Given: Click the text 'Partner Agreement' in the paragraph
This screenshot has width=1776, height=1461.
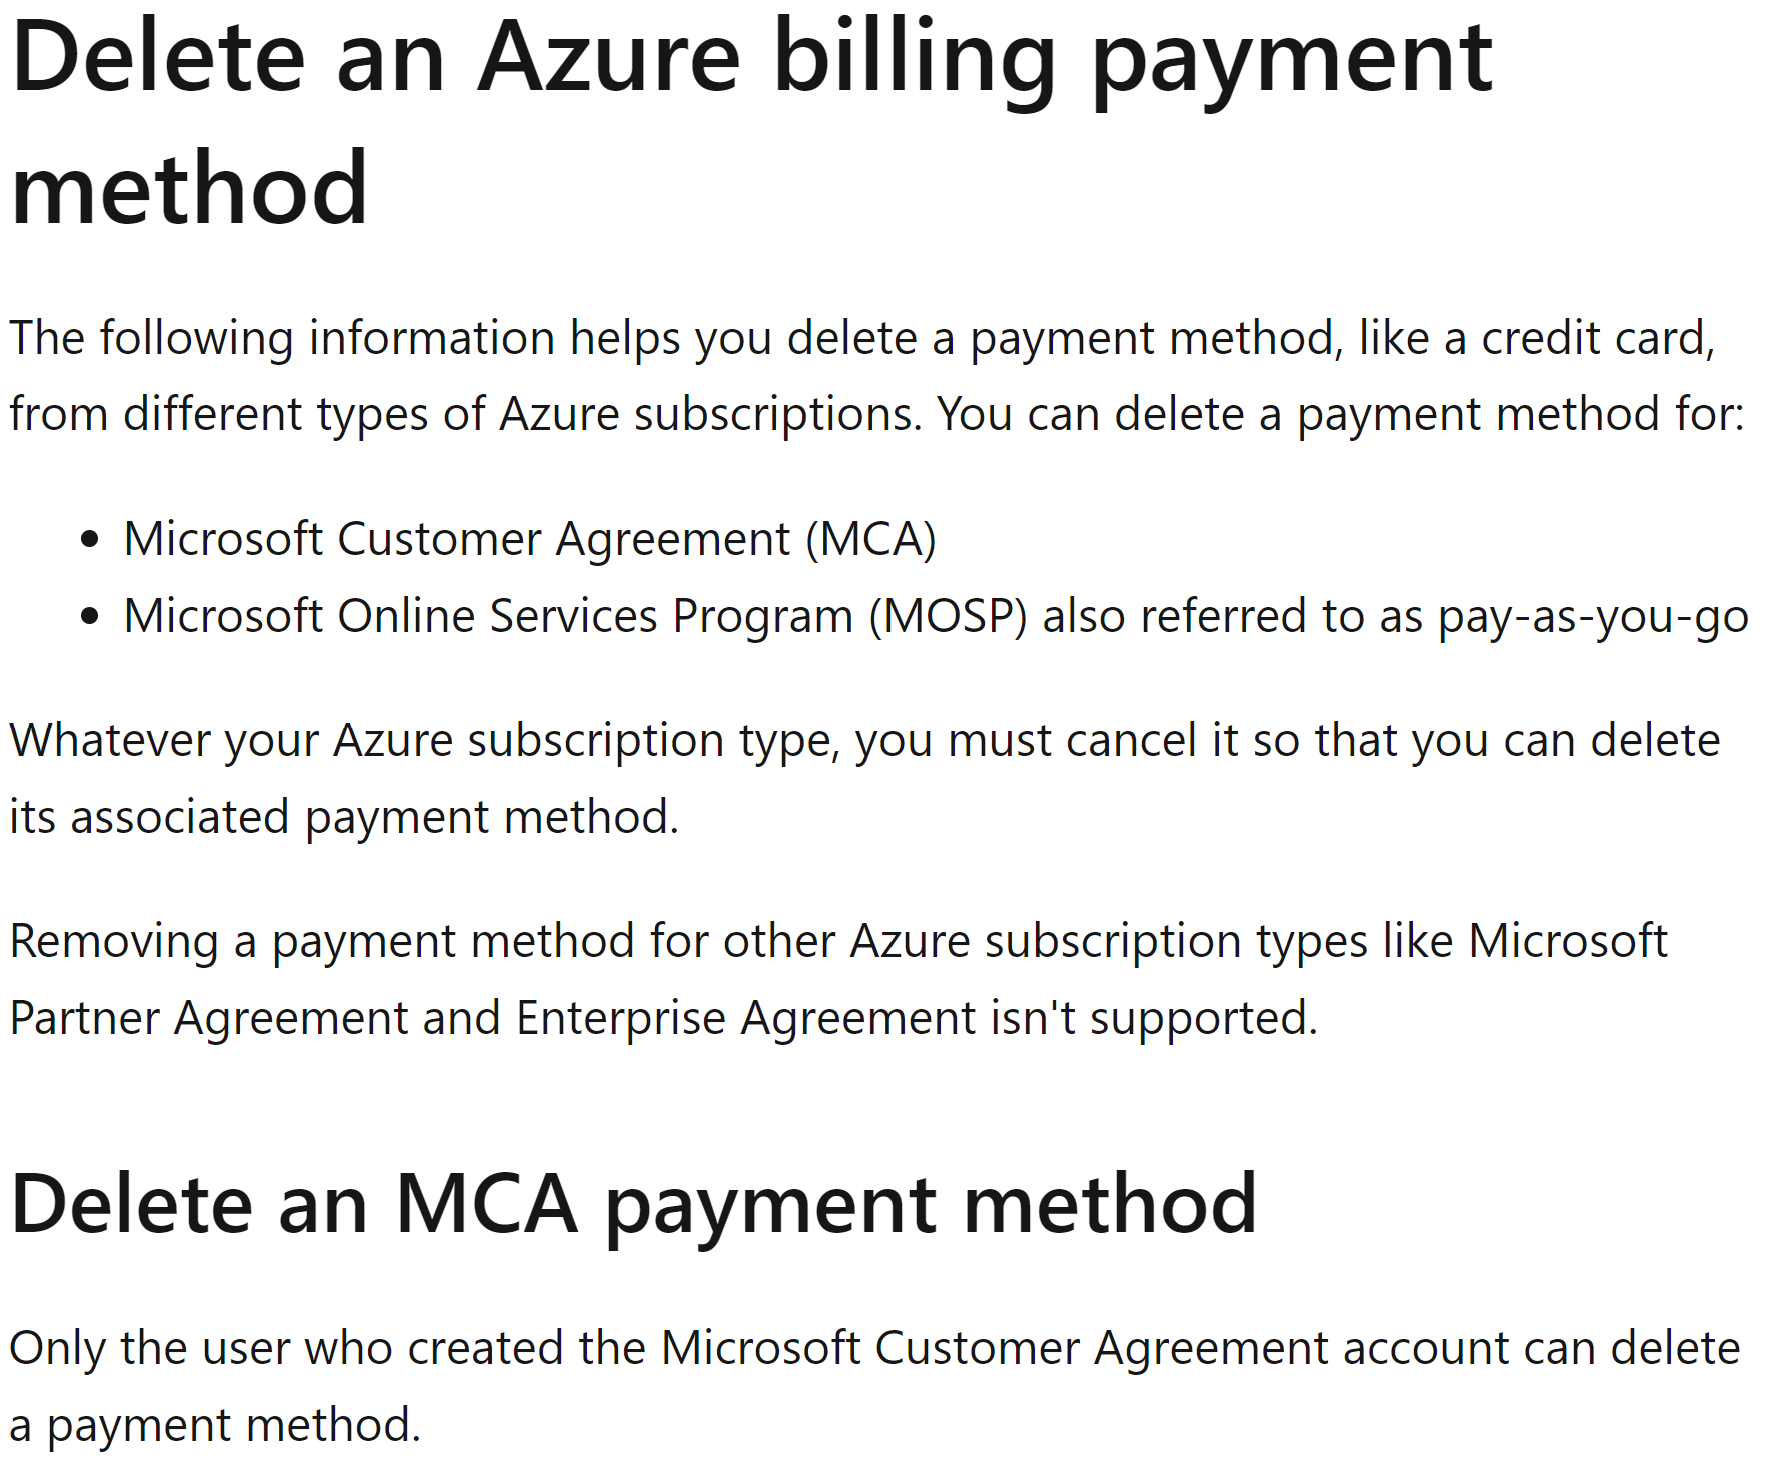Looking at the screenshot, I should click(207, 1019).
